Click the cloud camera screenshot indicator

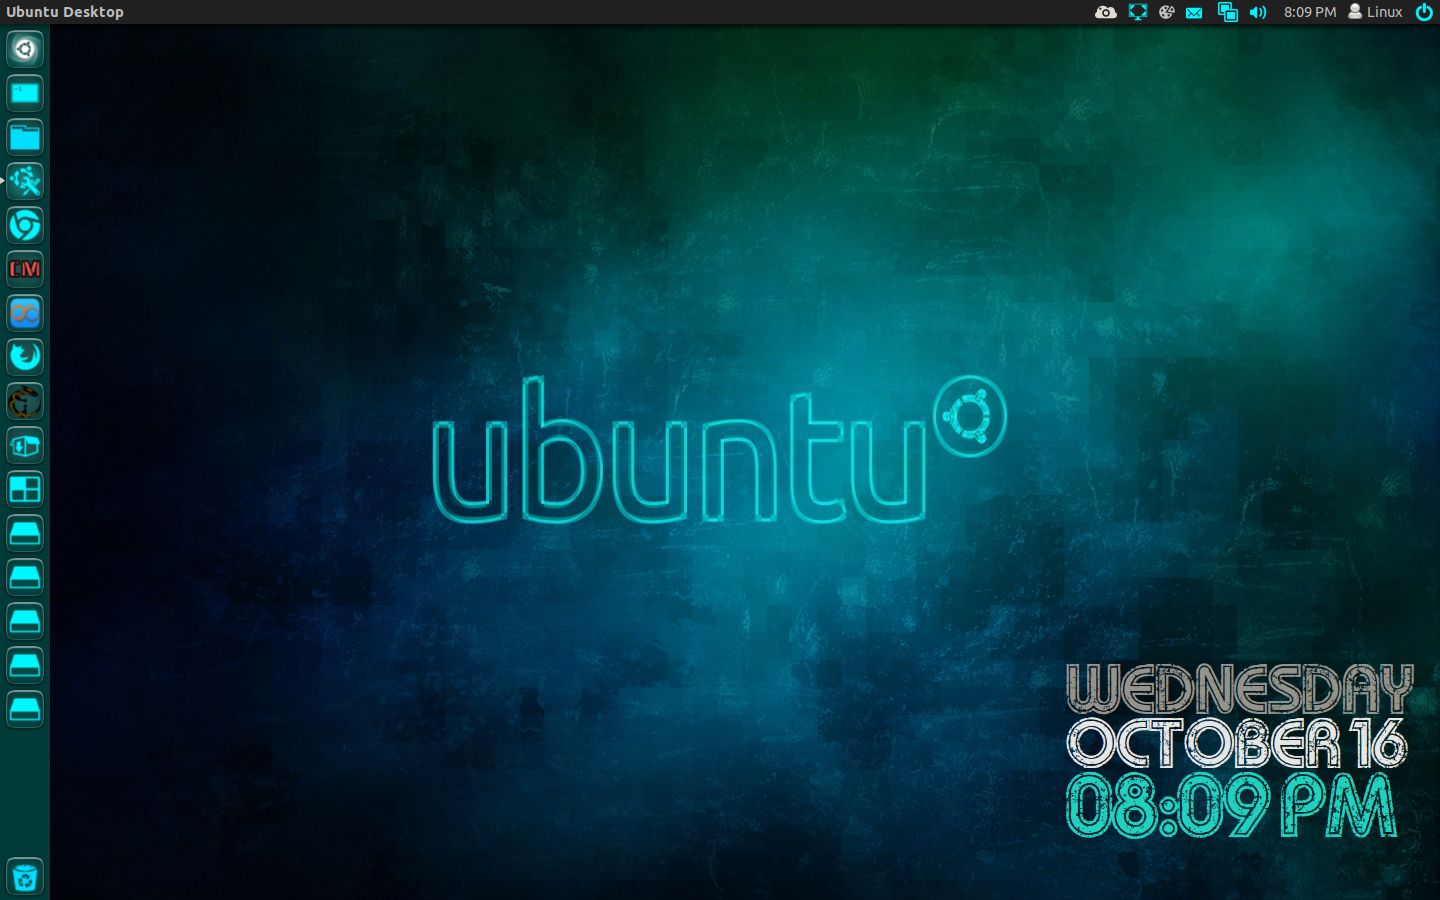coord(1105,12)
